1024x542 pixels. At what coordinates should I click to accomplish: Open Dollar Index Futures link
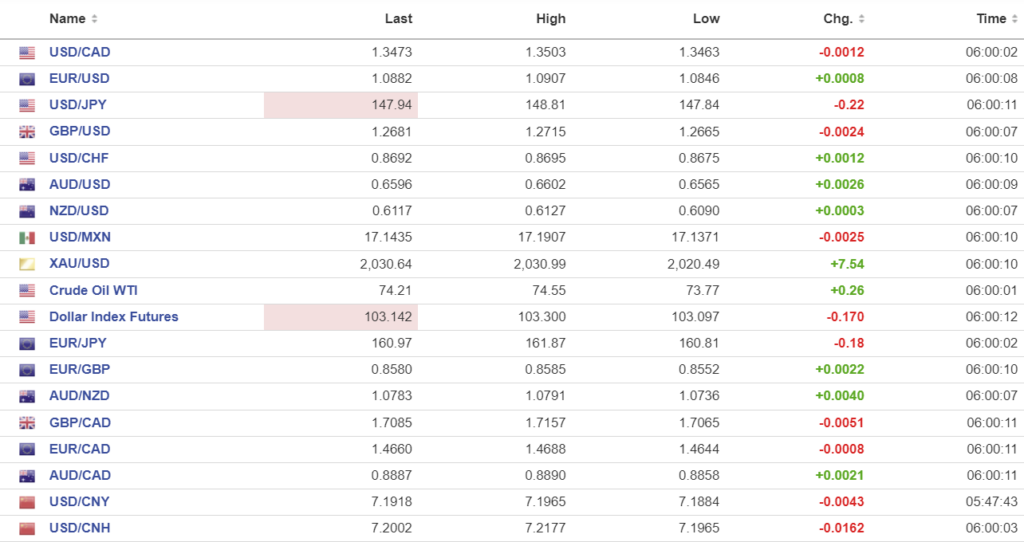tap(113, 317)
